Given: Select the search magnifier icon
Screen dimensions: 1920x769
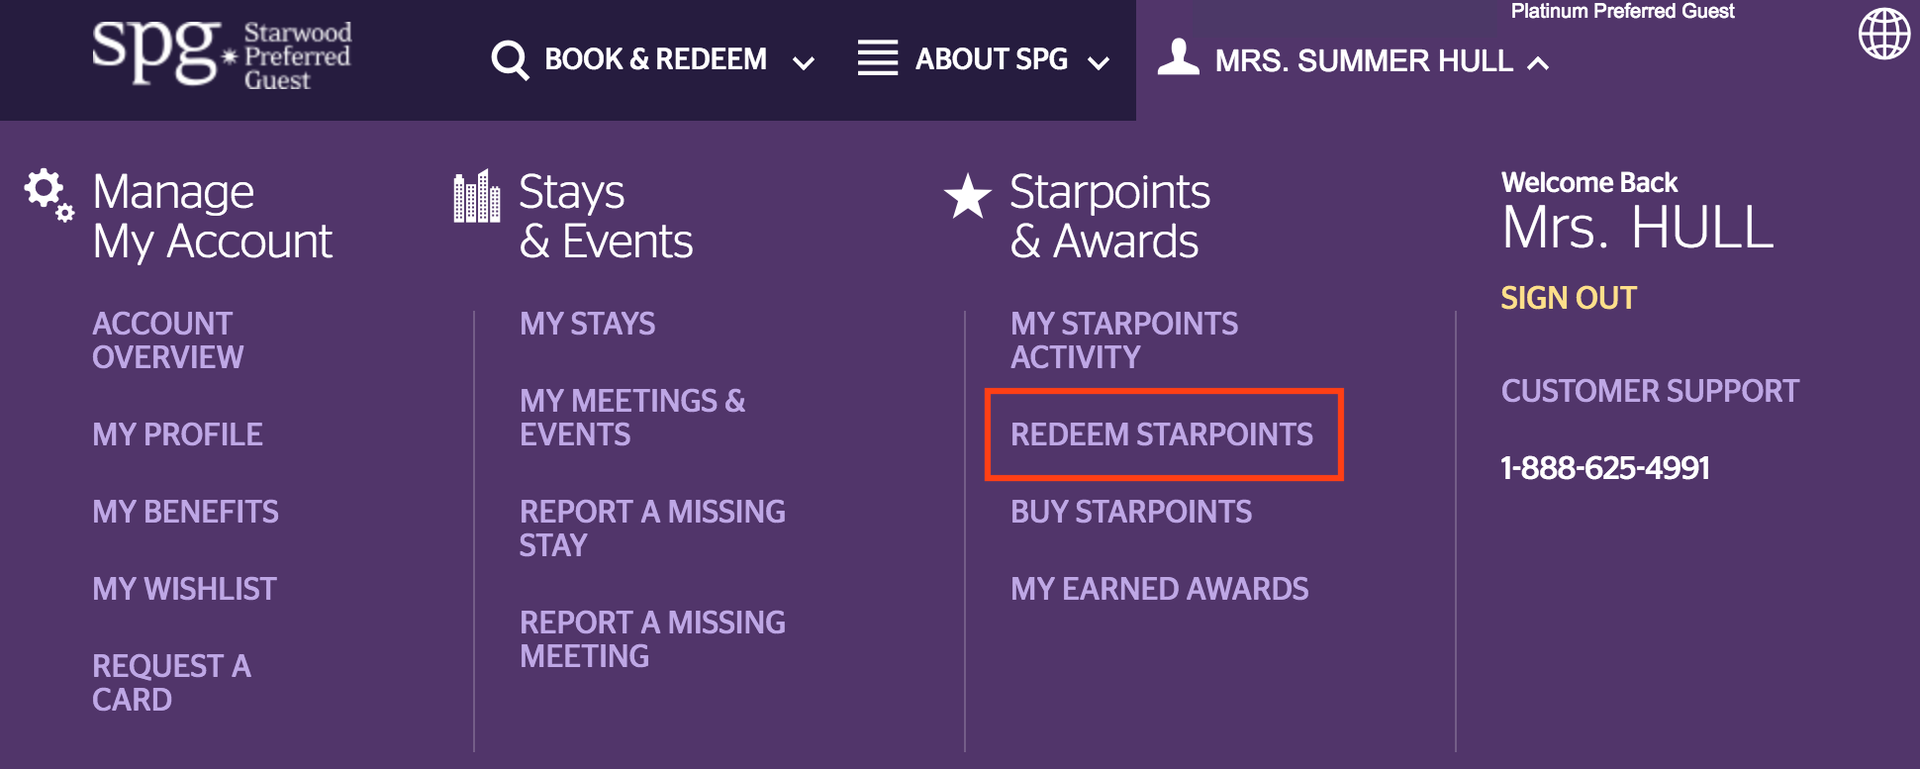Looking at the screenshot, I should pyautogui.click(x=510, y=60).
